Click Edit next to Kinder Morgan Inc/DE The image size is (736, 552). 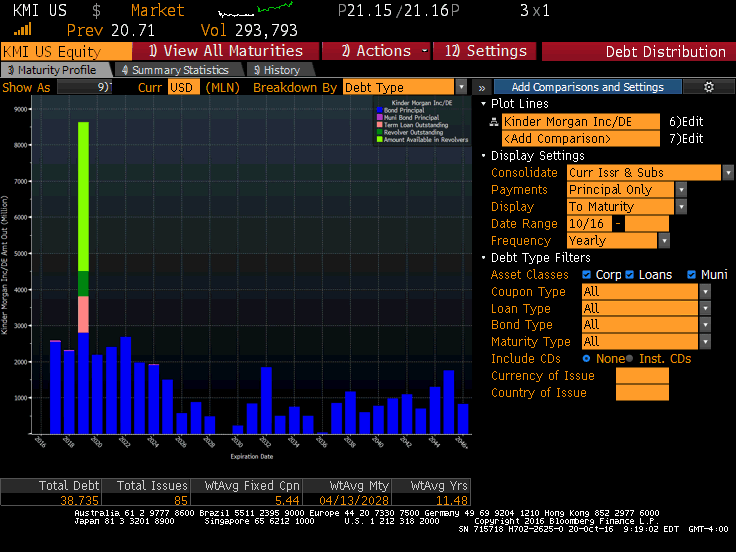pos(686,122)
